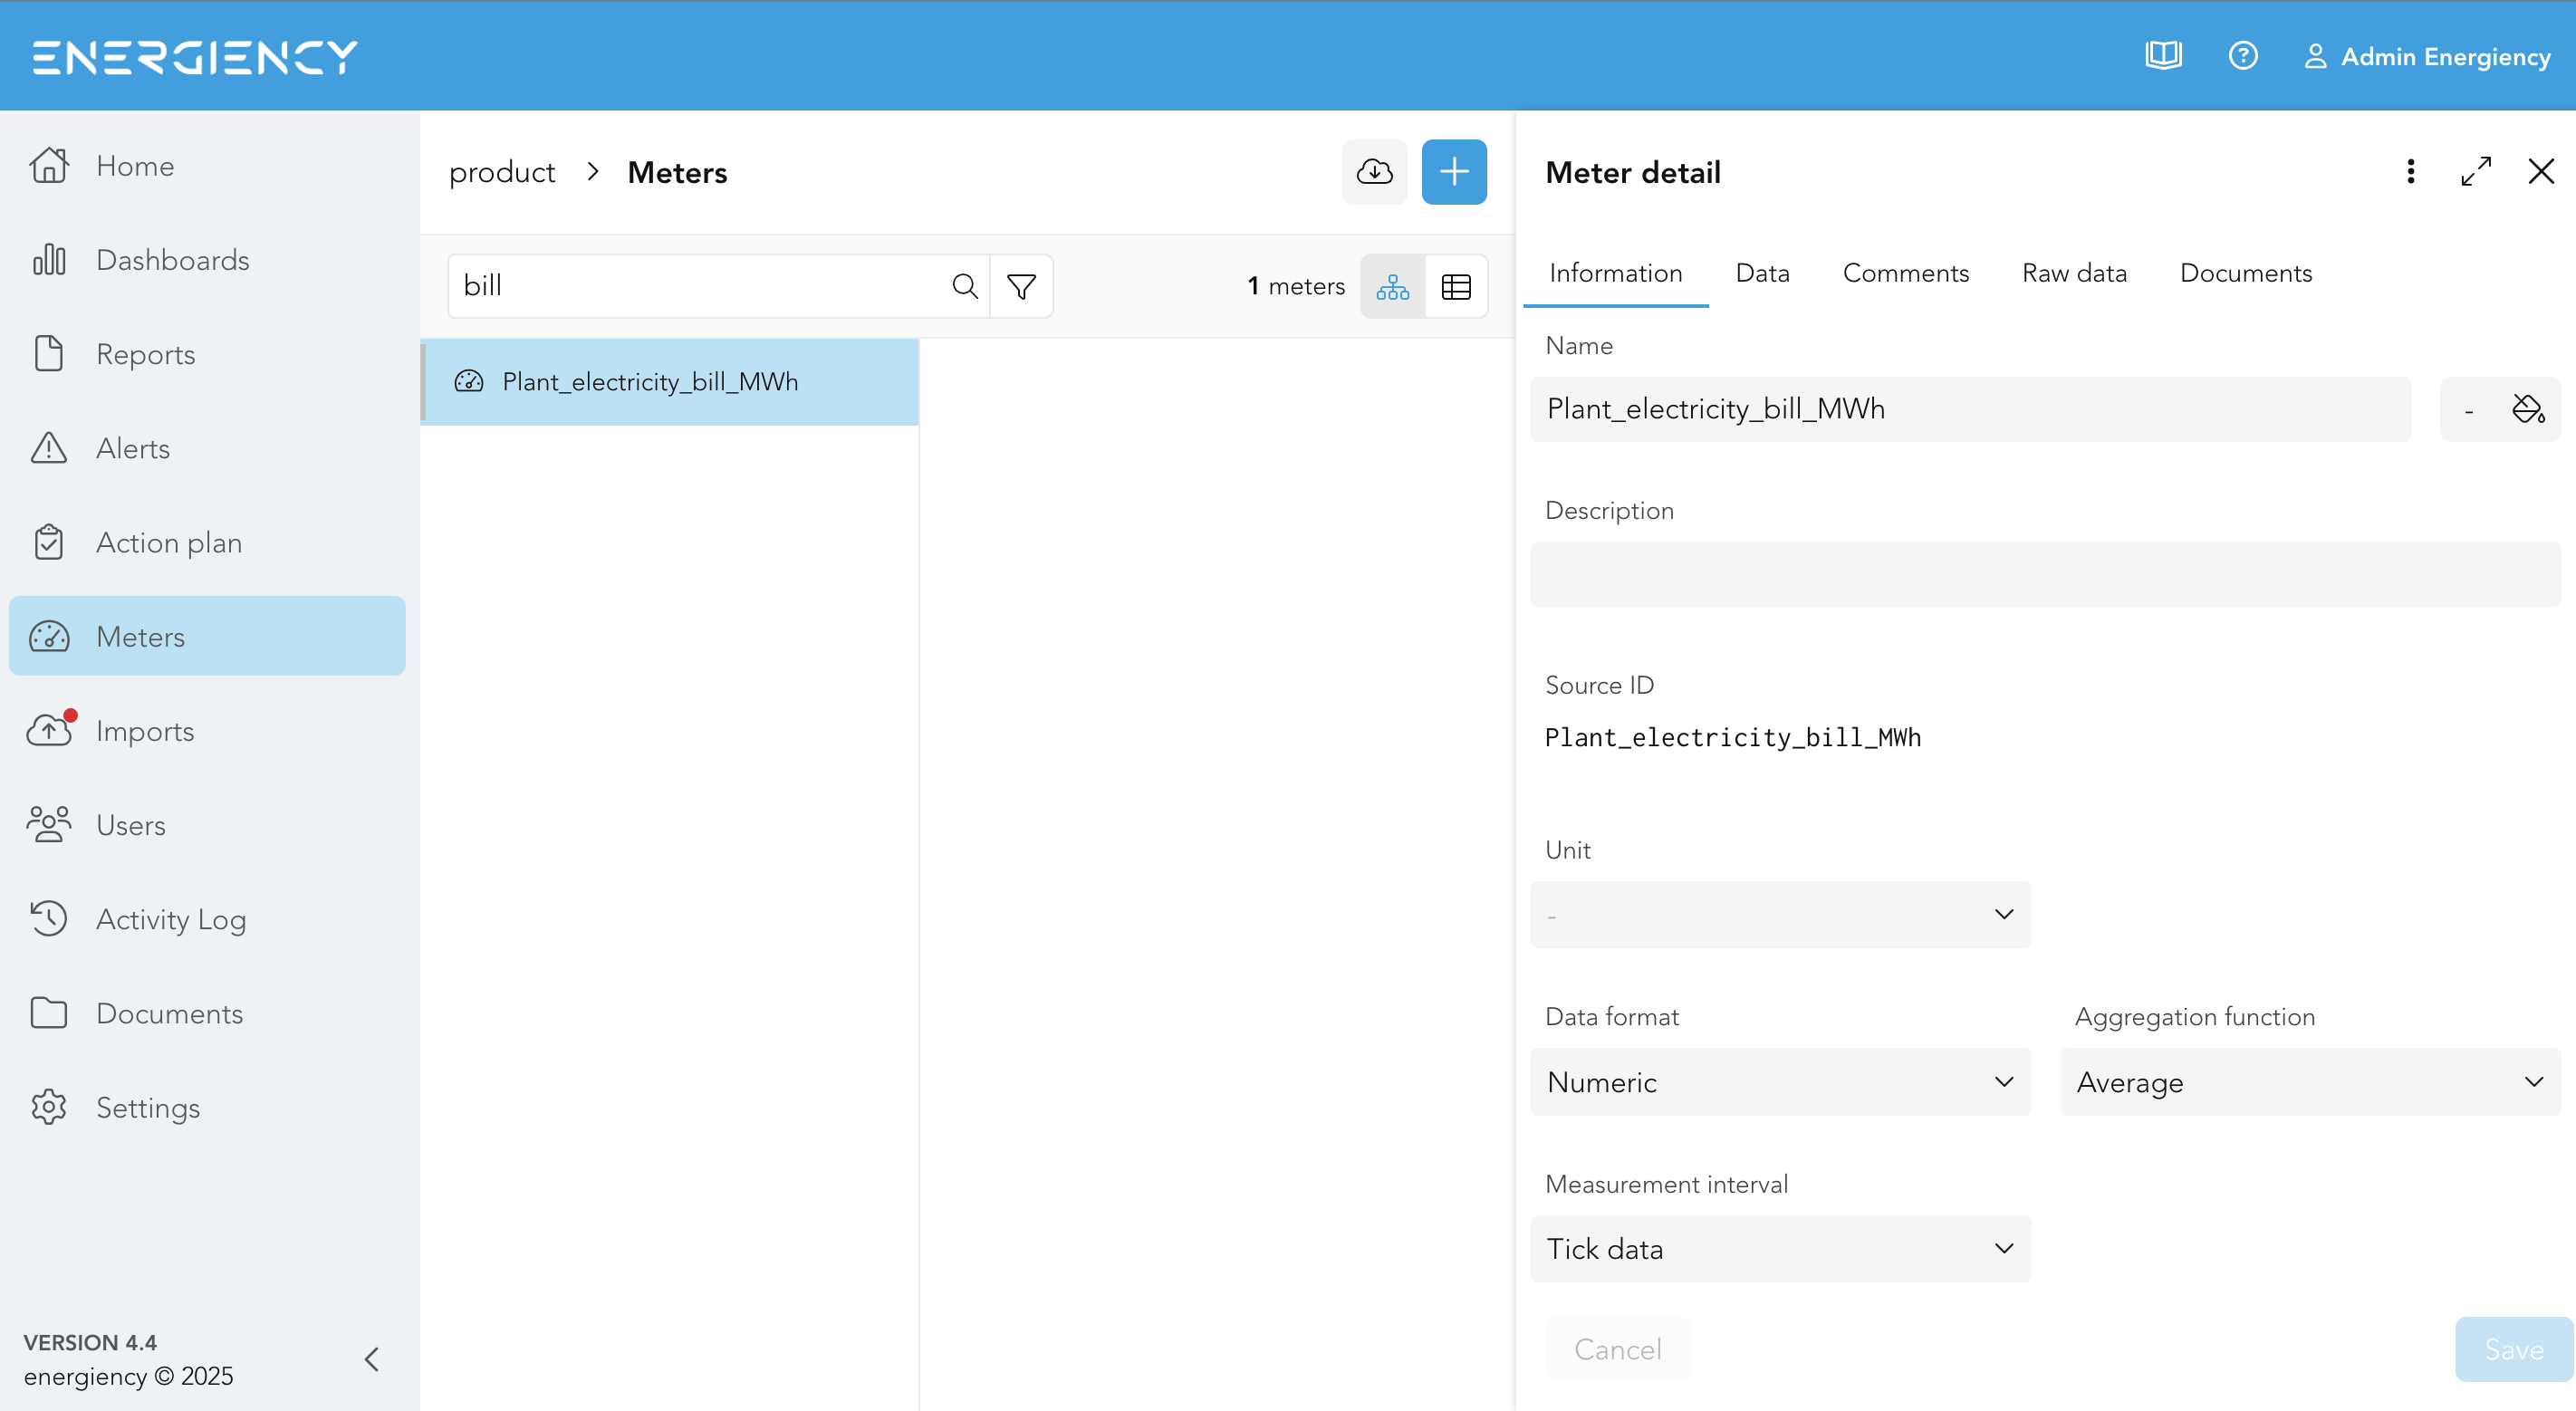
Task: Switch to table list view
Action: [1456, 287]
